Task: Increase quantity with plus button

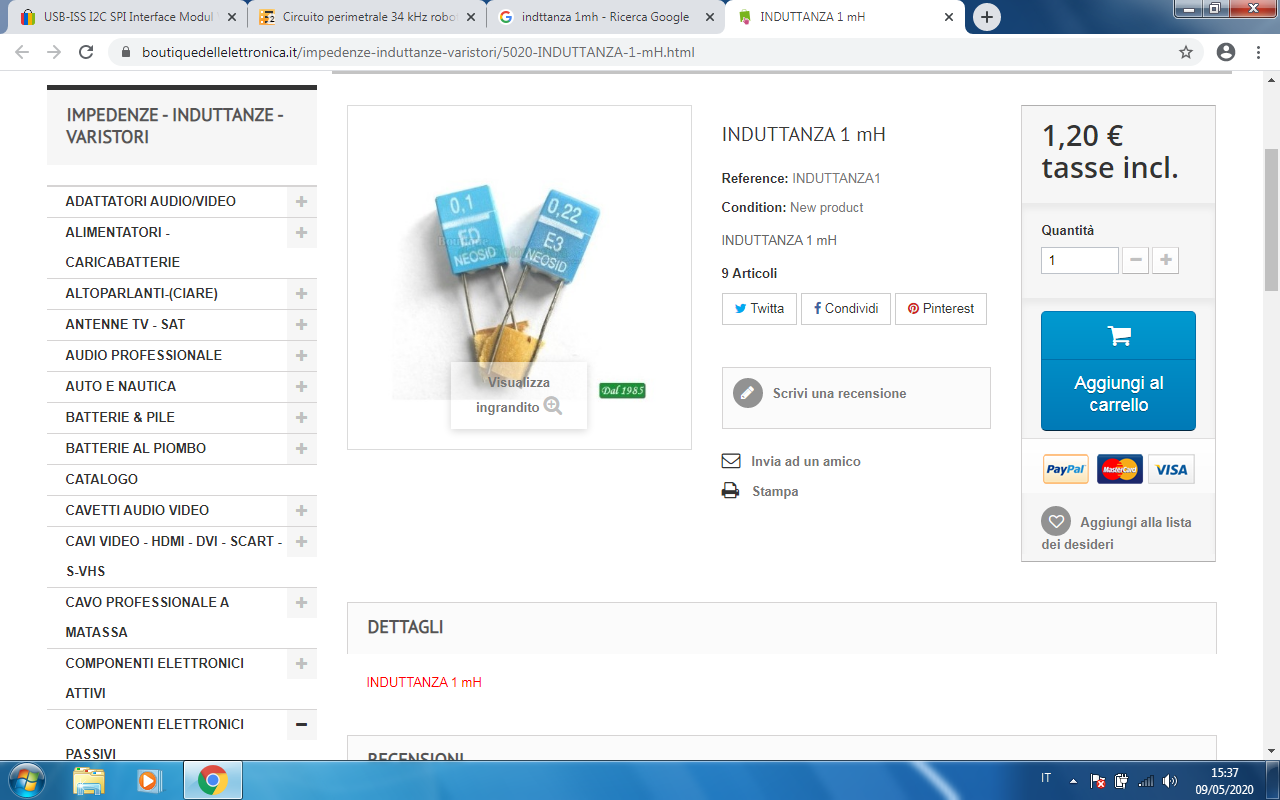Action: (x=1165, y=261)
